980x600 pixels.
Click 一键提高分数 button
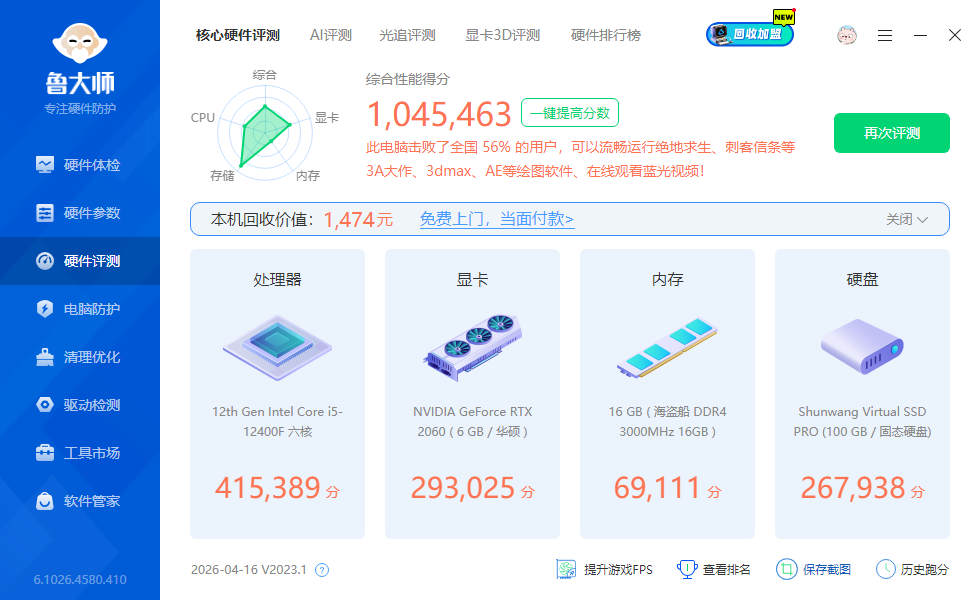pyautogui.click(x=570, y=113)
